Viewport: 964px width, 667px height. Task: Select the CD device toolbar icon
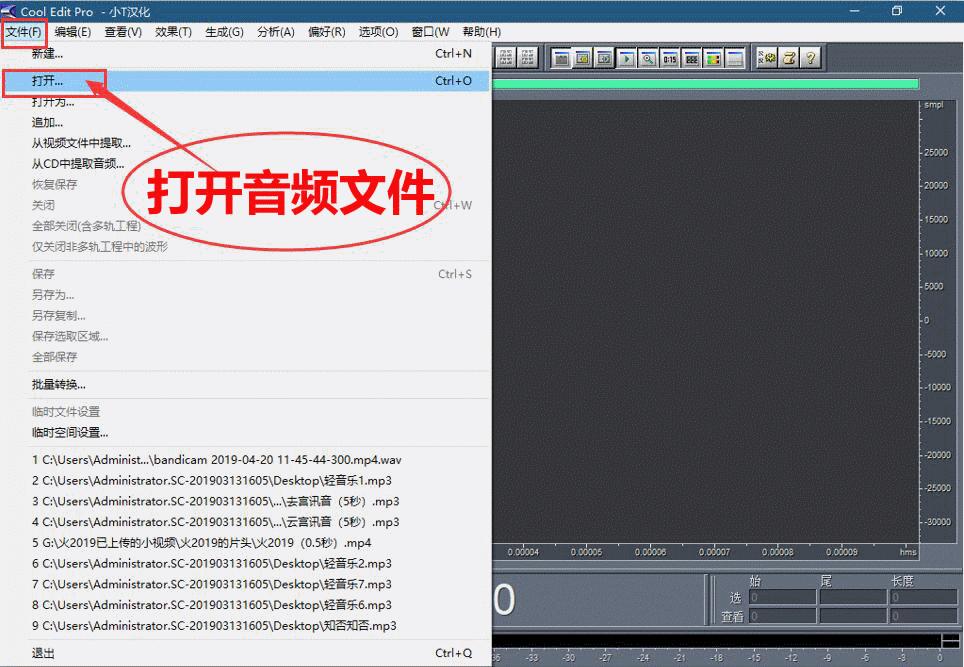pyautogui.click(x=604, y=58)
